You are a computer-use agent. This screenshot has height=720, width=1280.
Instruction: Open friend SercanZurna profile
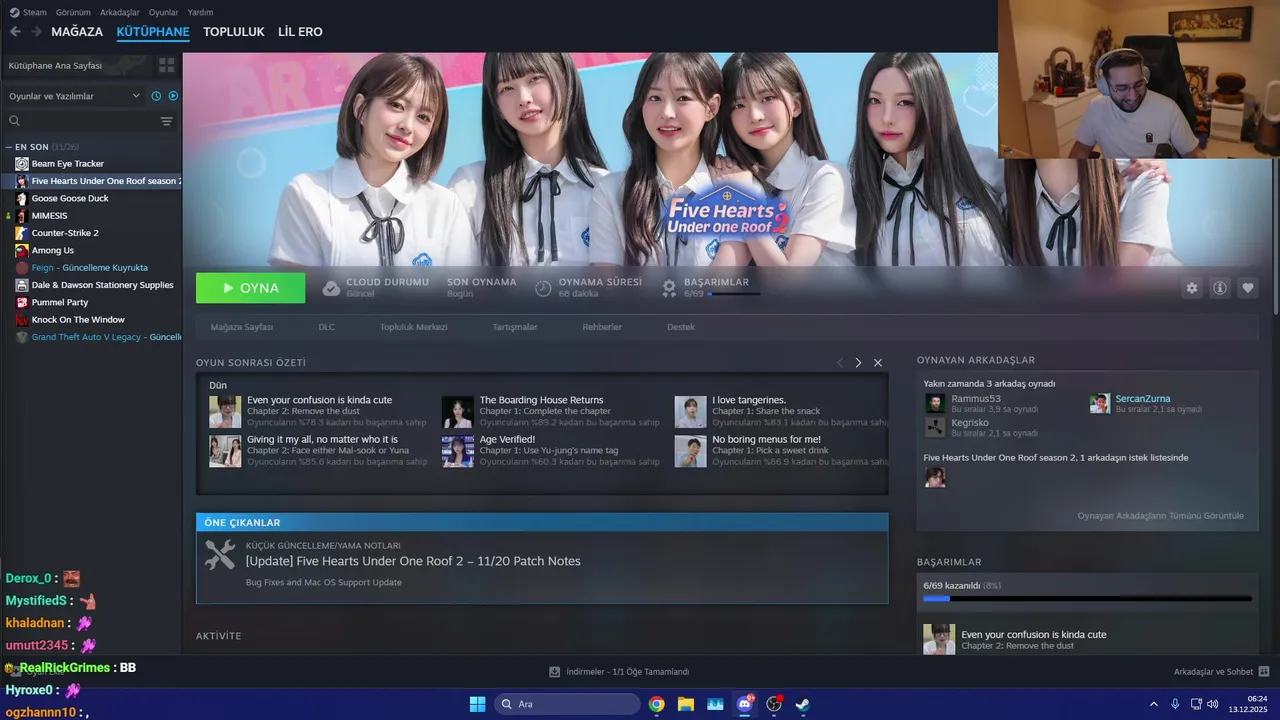(x=1142, y=399)
